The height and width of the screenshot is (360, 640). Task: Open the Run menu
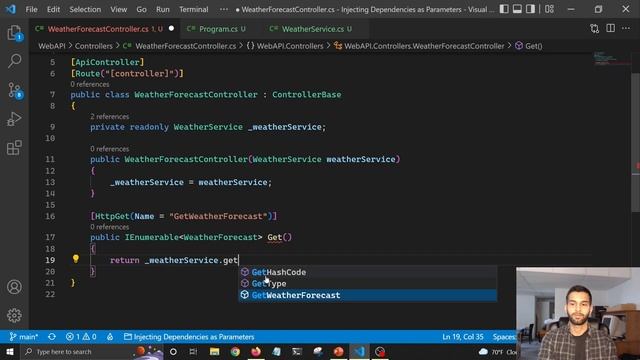162,9
